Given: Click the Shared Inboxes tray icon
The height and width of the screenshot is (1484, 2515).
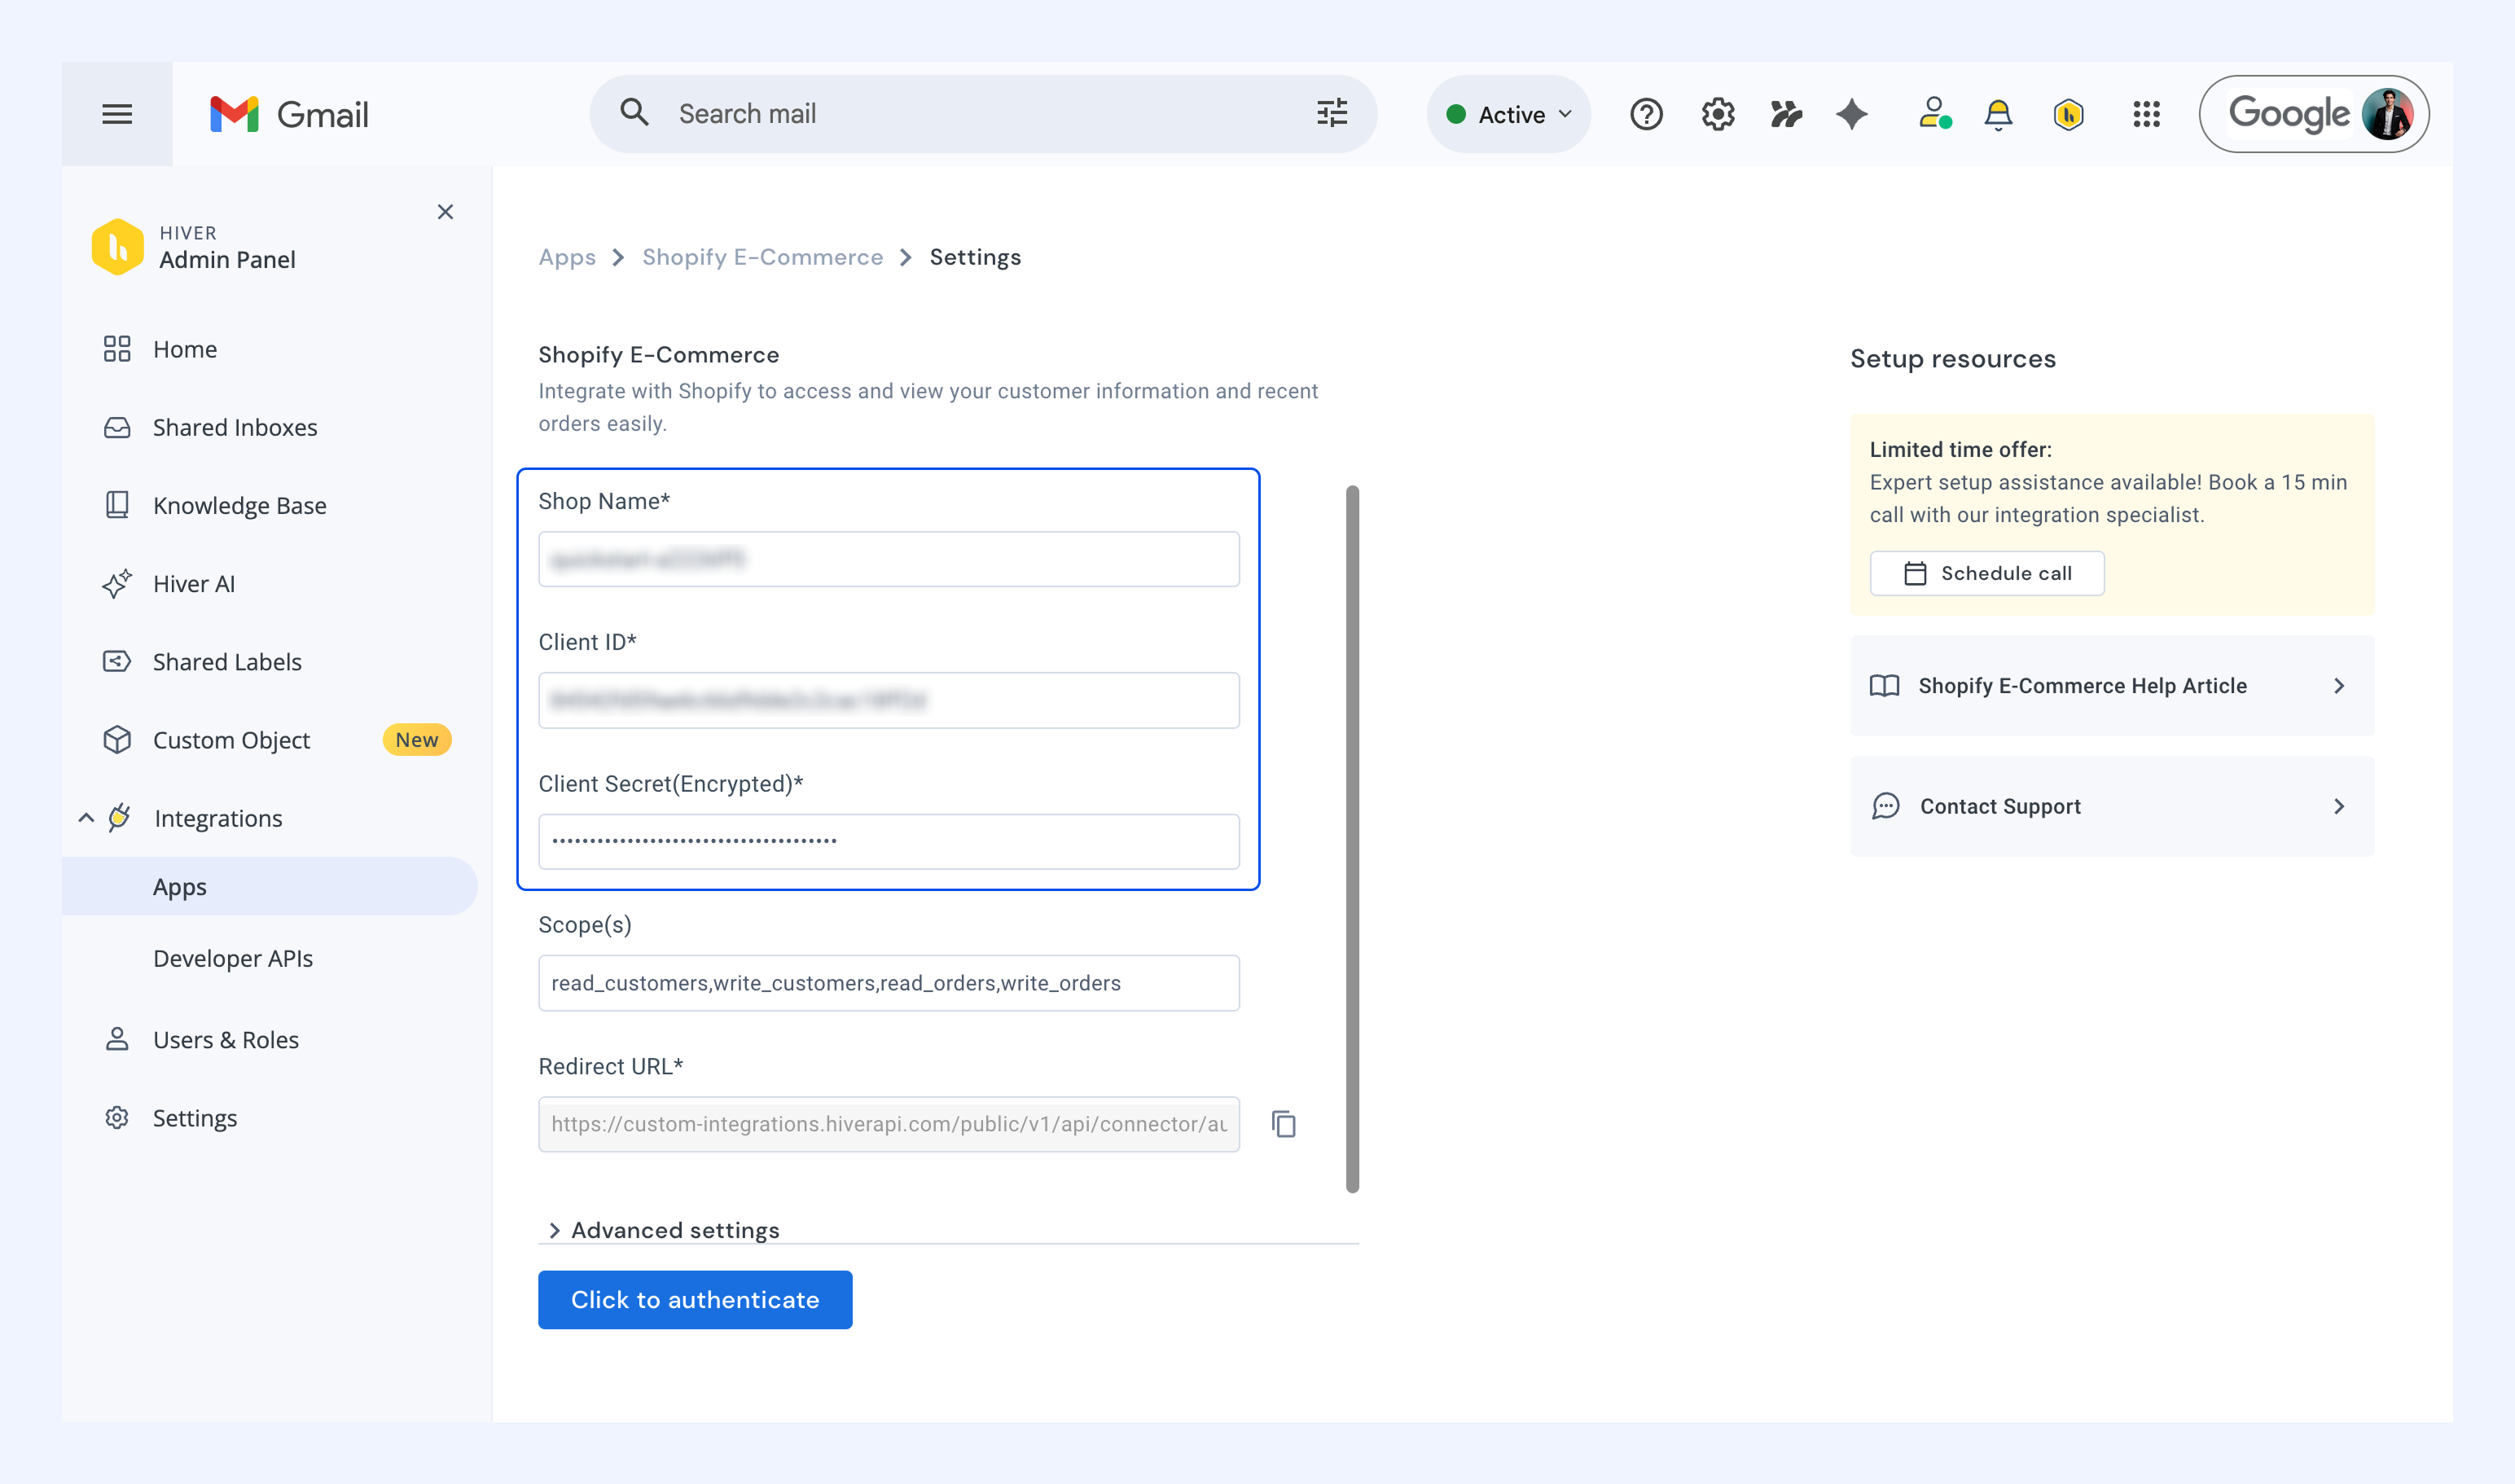Looking at the screenshot, I should point(117,427).
